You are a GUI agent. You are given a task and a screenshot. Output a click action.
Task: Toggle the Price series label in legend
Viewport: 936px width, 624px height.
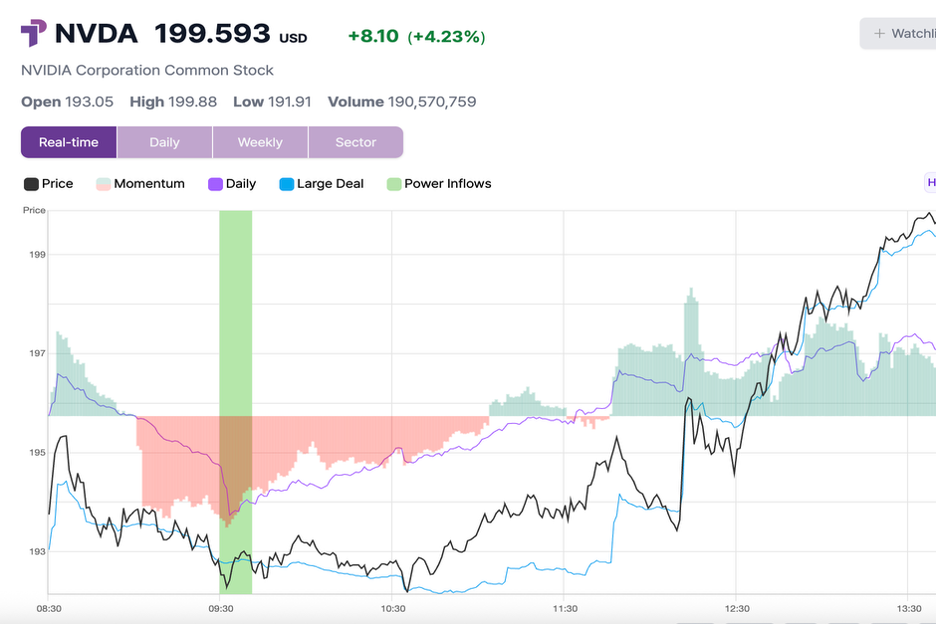[x=57, y=184]
